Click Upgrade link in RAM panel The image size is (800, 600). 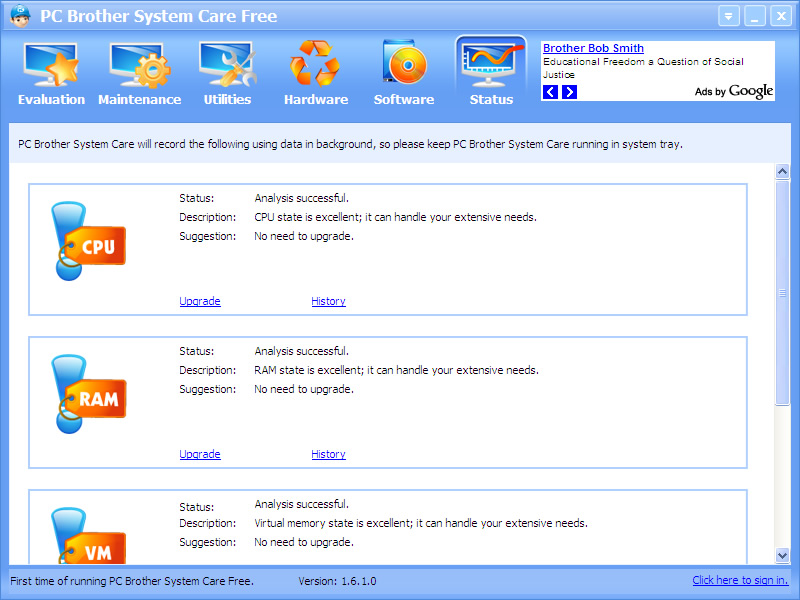[200, 454]
